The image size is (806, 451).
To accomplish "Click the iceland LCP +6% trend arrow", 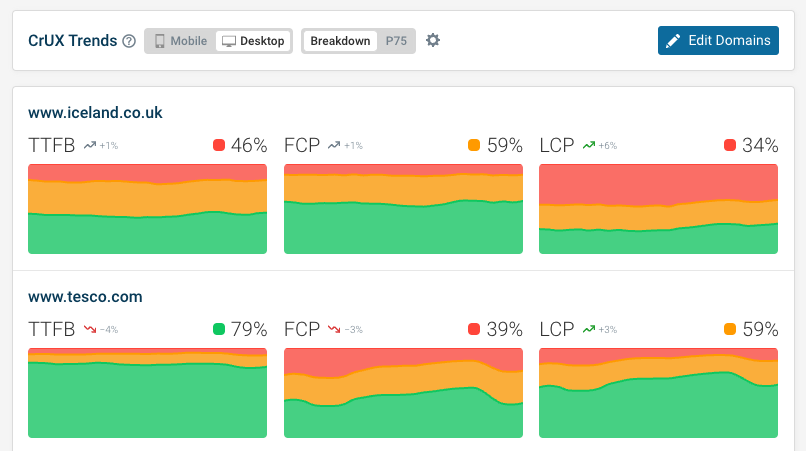I will click(589, 146).
